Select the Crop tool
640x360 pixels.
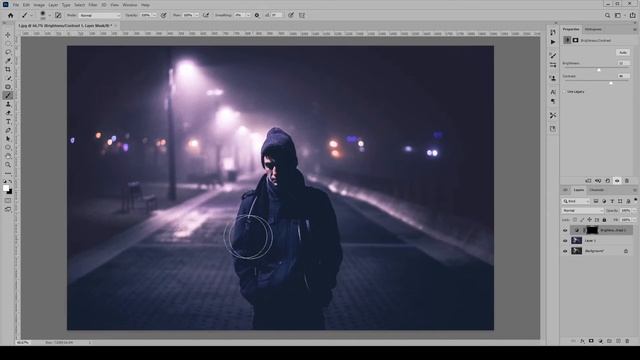(x=8, y=69)
